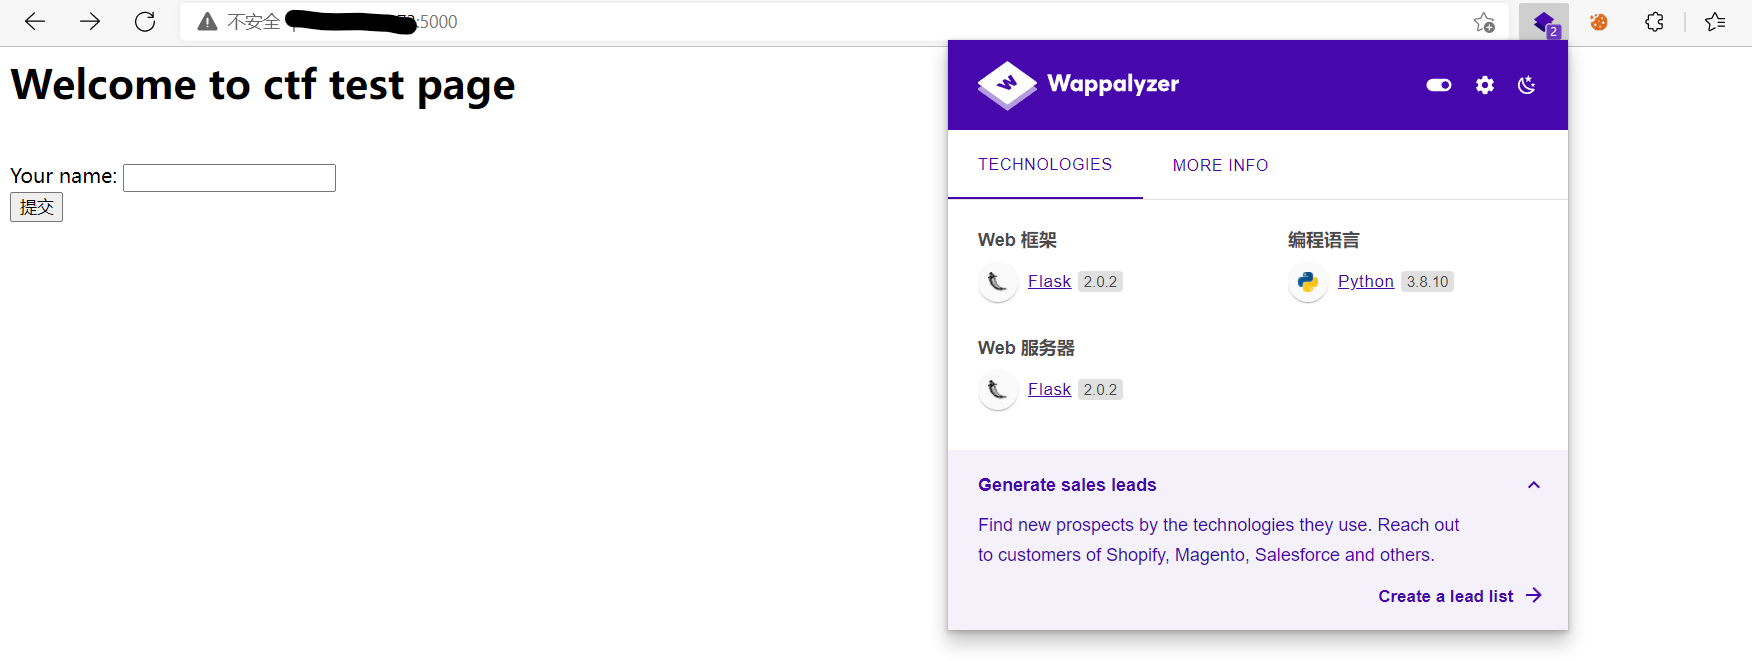Image resolution: width=1752 pixels, height=661 pixels.
Task: Click the Wappalyzer logo in popup header
Action: point(1078,85)
